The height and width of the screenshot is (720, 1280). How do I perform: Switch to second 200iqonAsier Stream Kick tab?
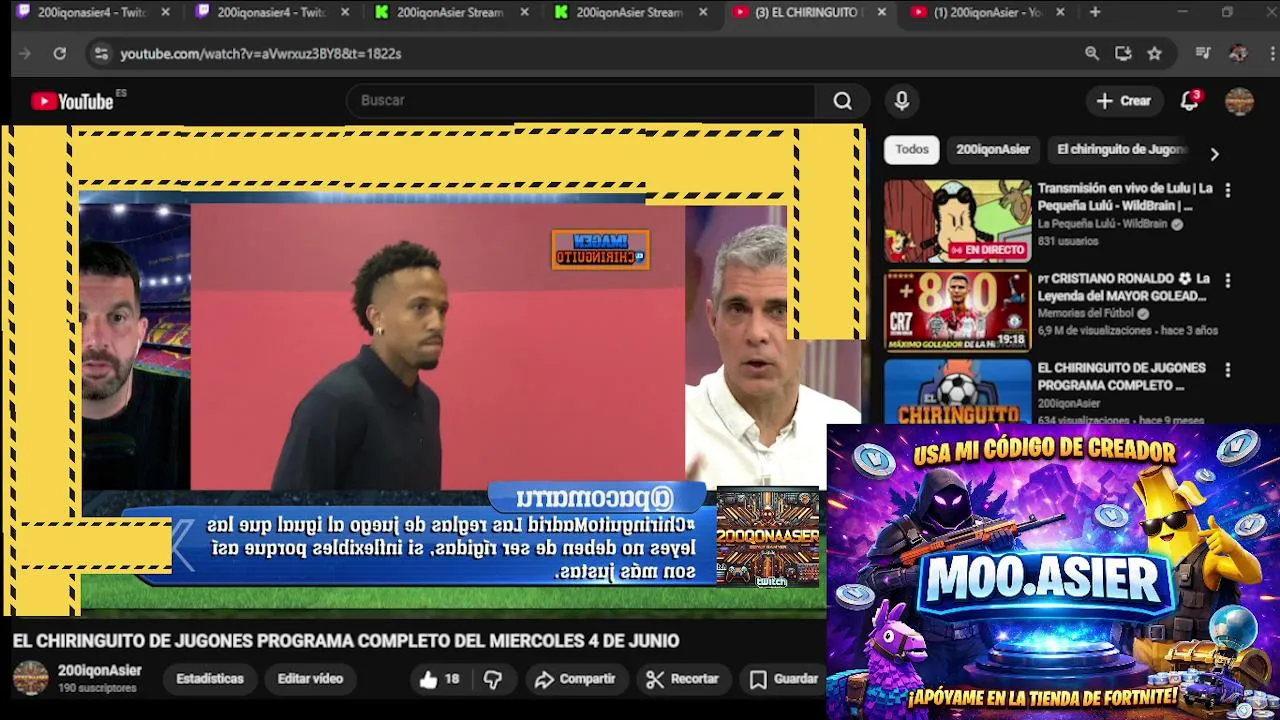[630, 13]
